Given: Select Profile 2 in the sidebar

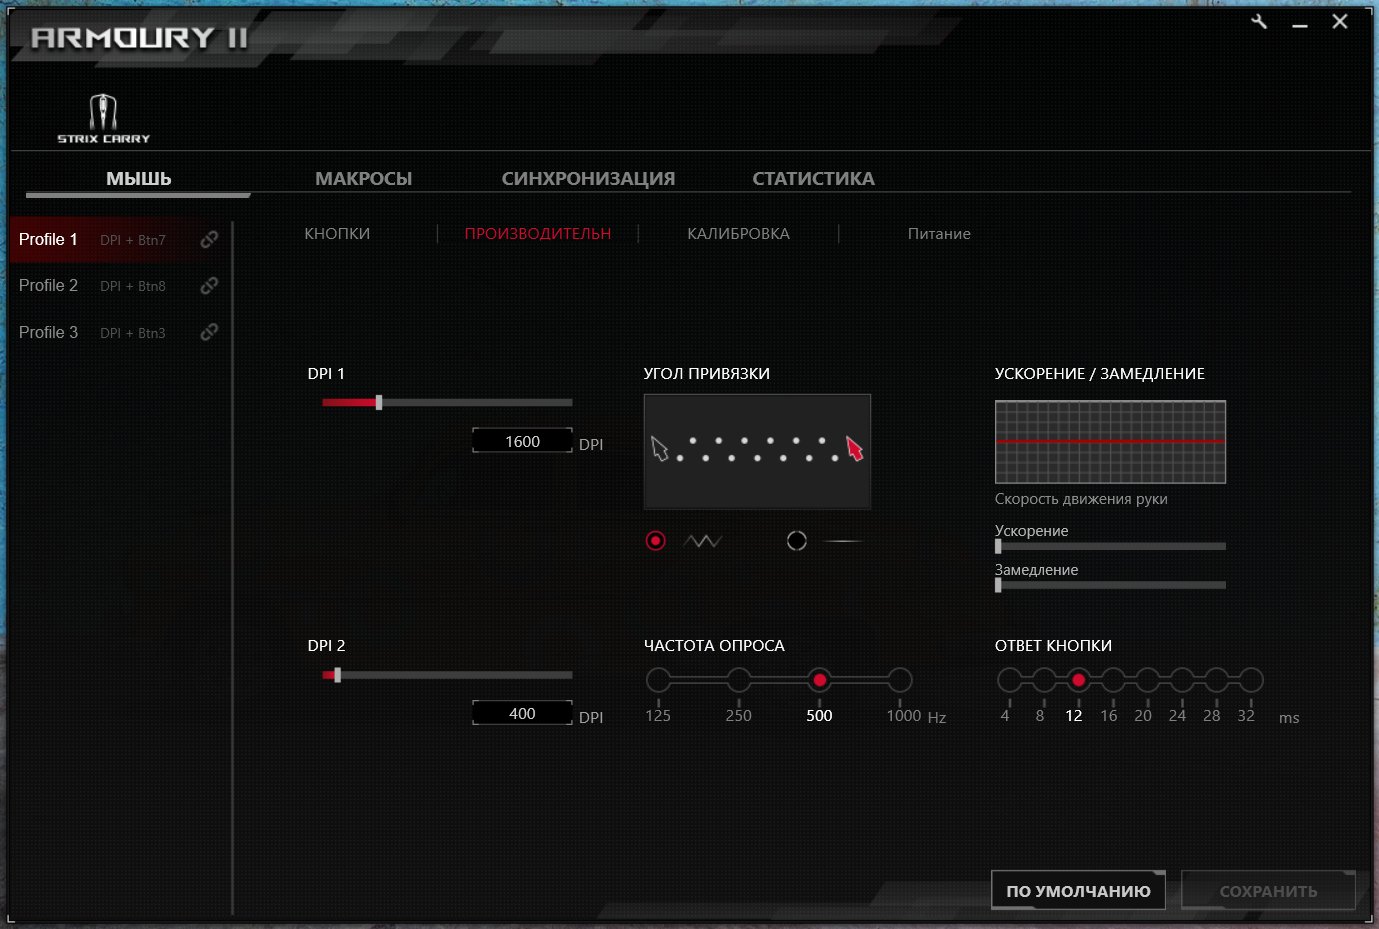Looking at the screenshot, I should [121, 285].
